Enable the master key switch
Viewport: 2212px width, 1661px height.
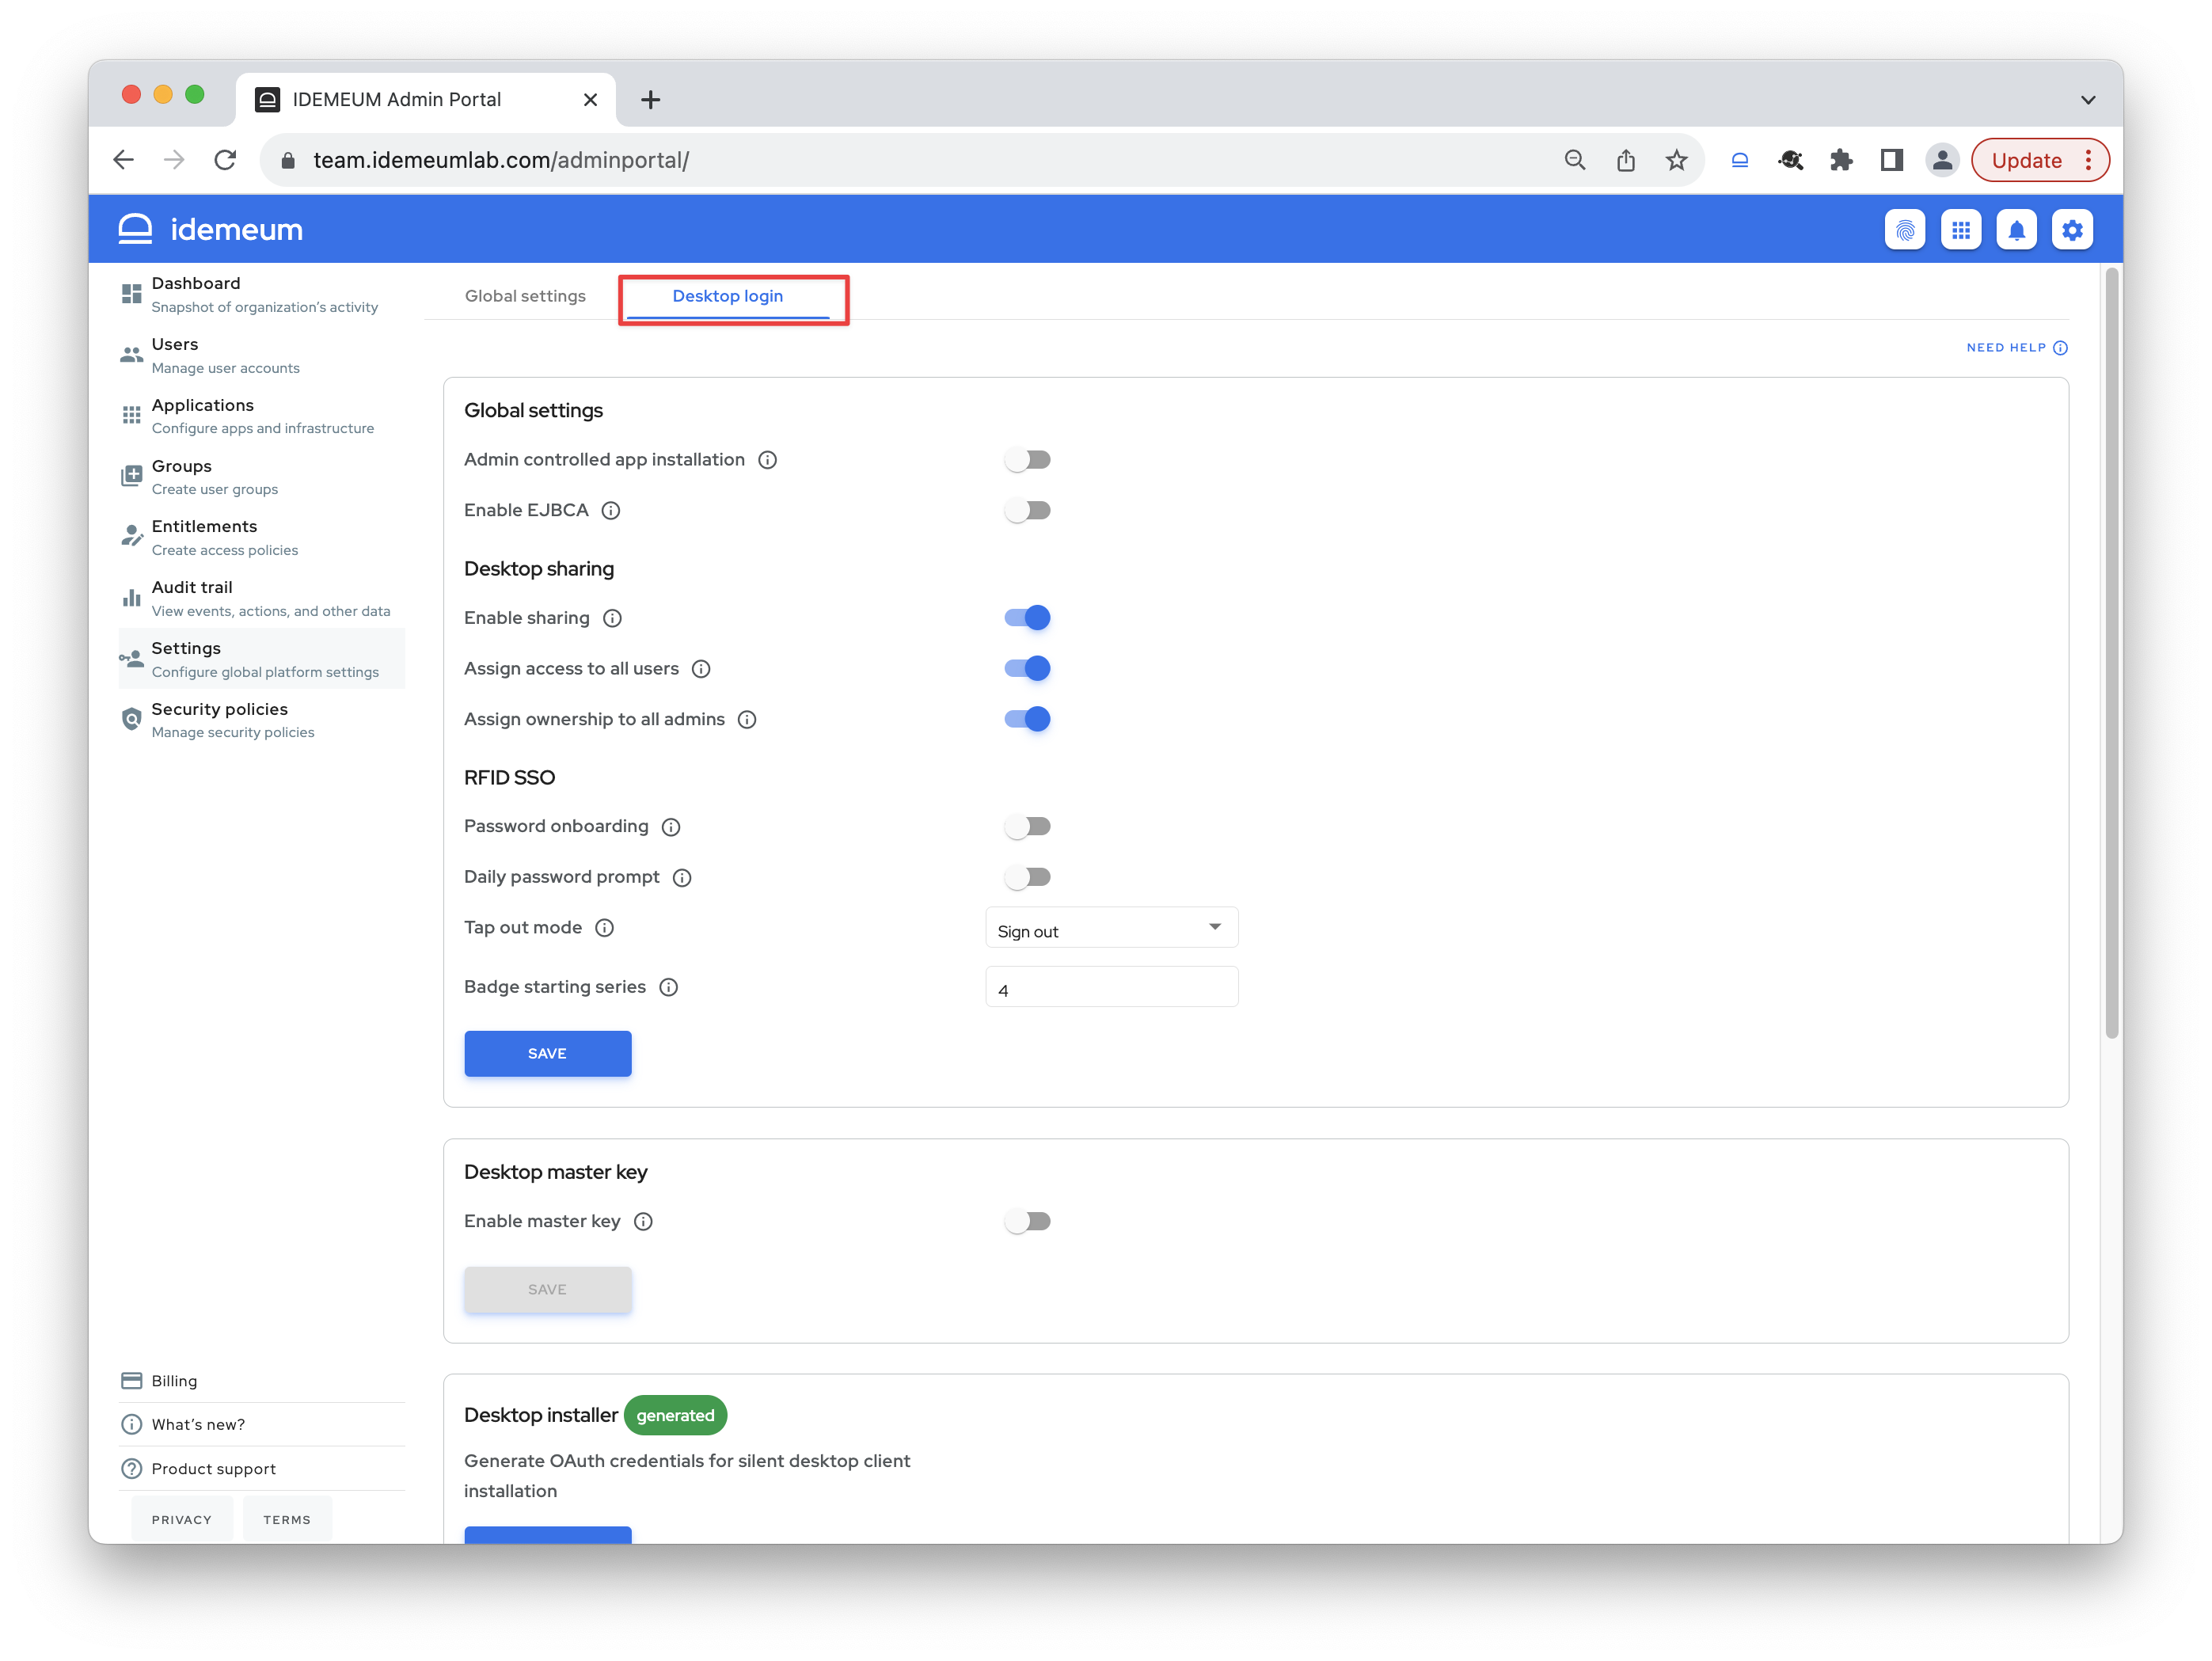pos(1027,1221)
